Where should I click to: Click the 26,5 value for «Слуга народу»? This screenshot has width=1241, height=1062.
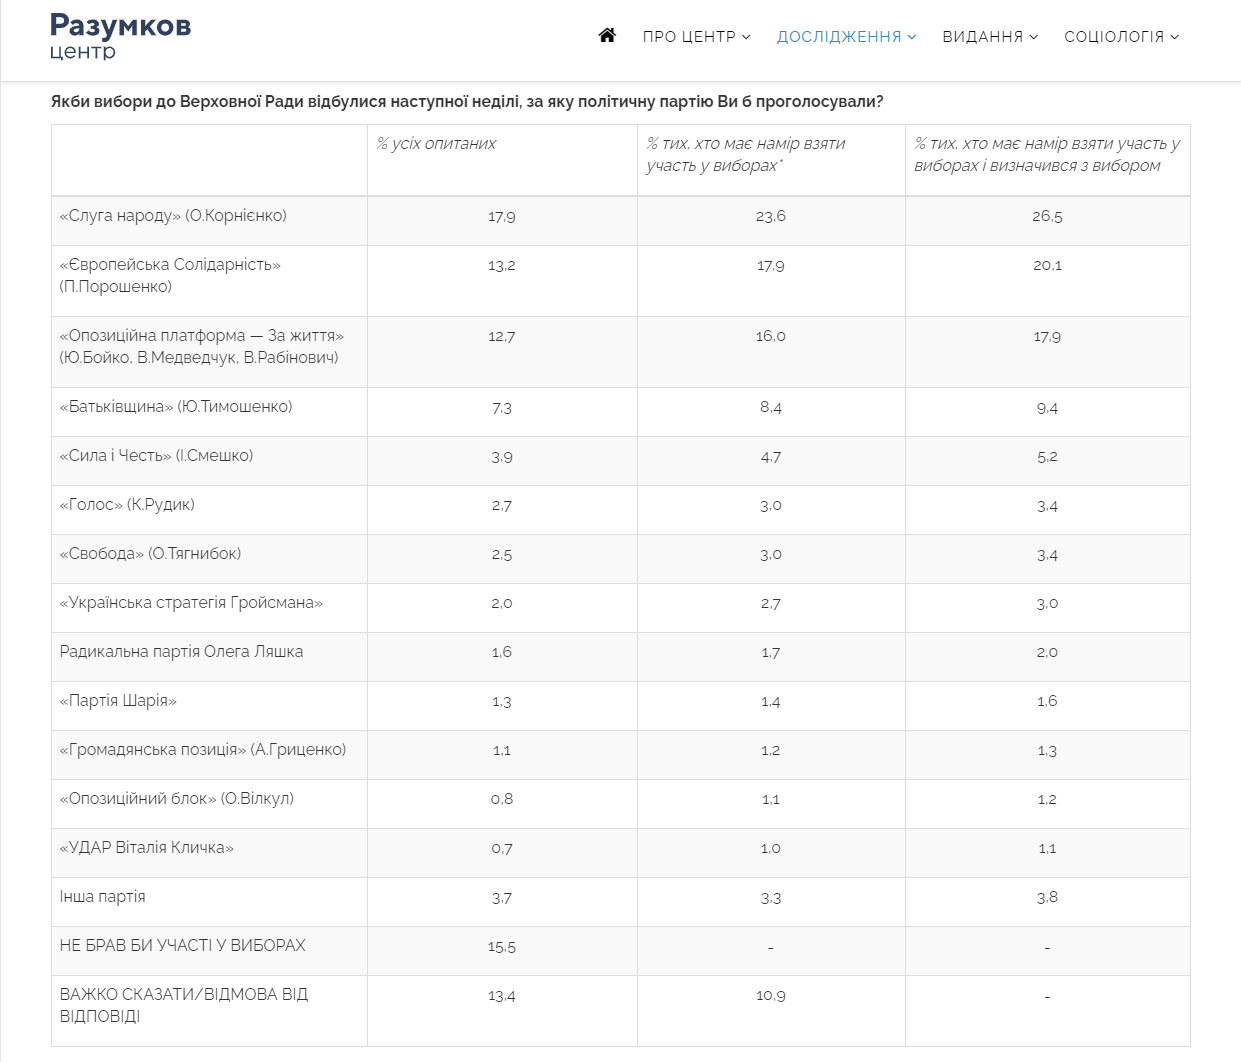(x=1047, y=217)
